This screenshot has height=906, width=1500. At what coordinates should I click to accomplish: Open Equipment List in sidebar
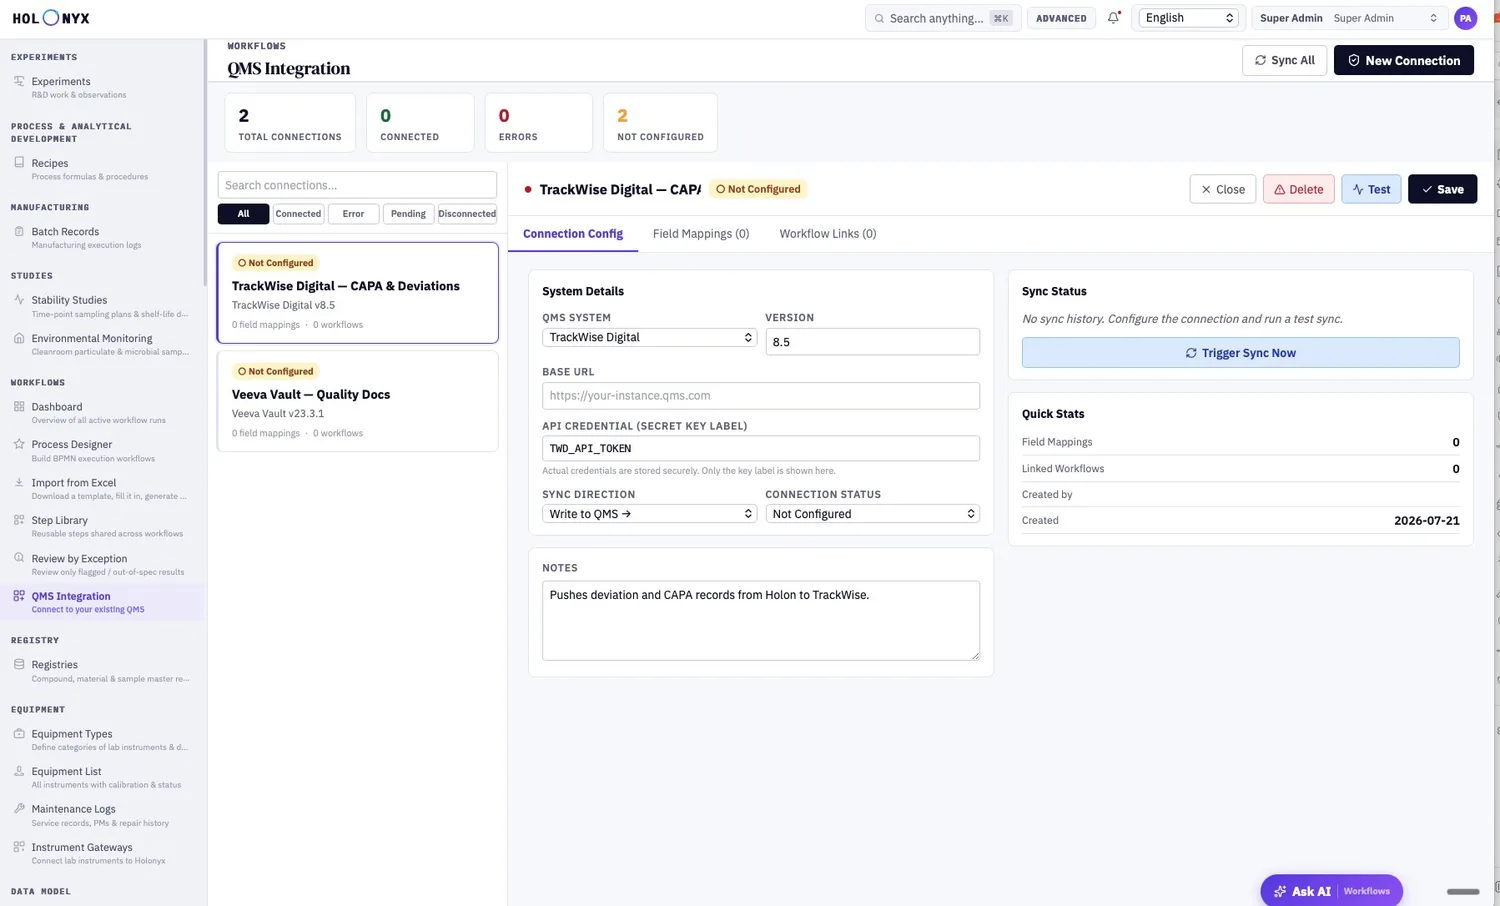pos(103,777)
